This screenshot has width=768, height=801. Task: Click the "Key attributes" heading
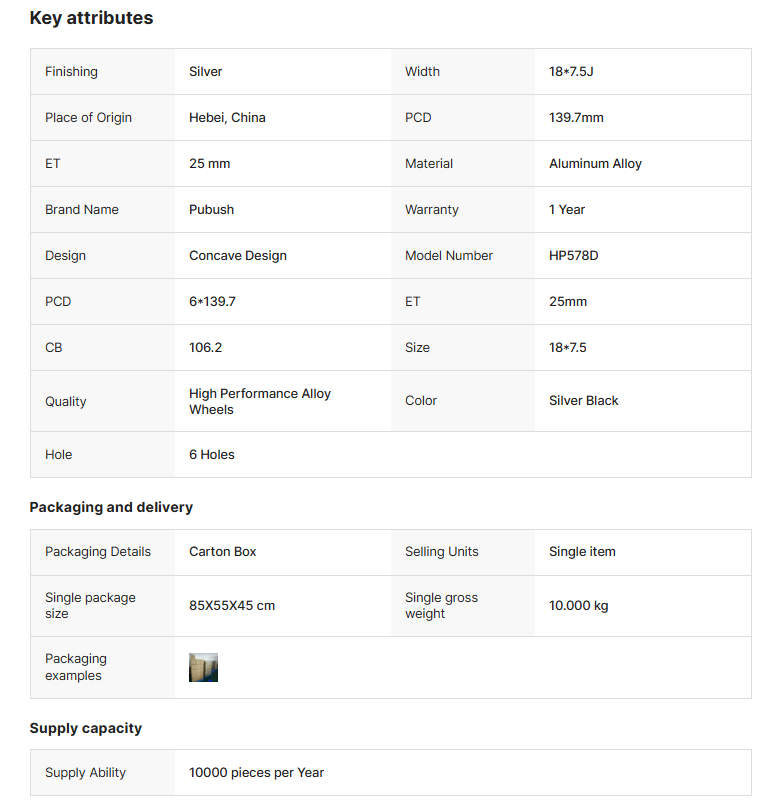click(91, 18)
